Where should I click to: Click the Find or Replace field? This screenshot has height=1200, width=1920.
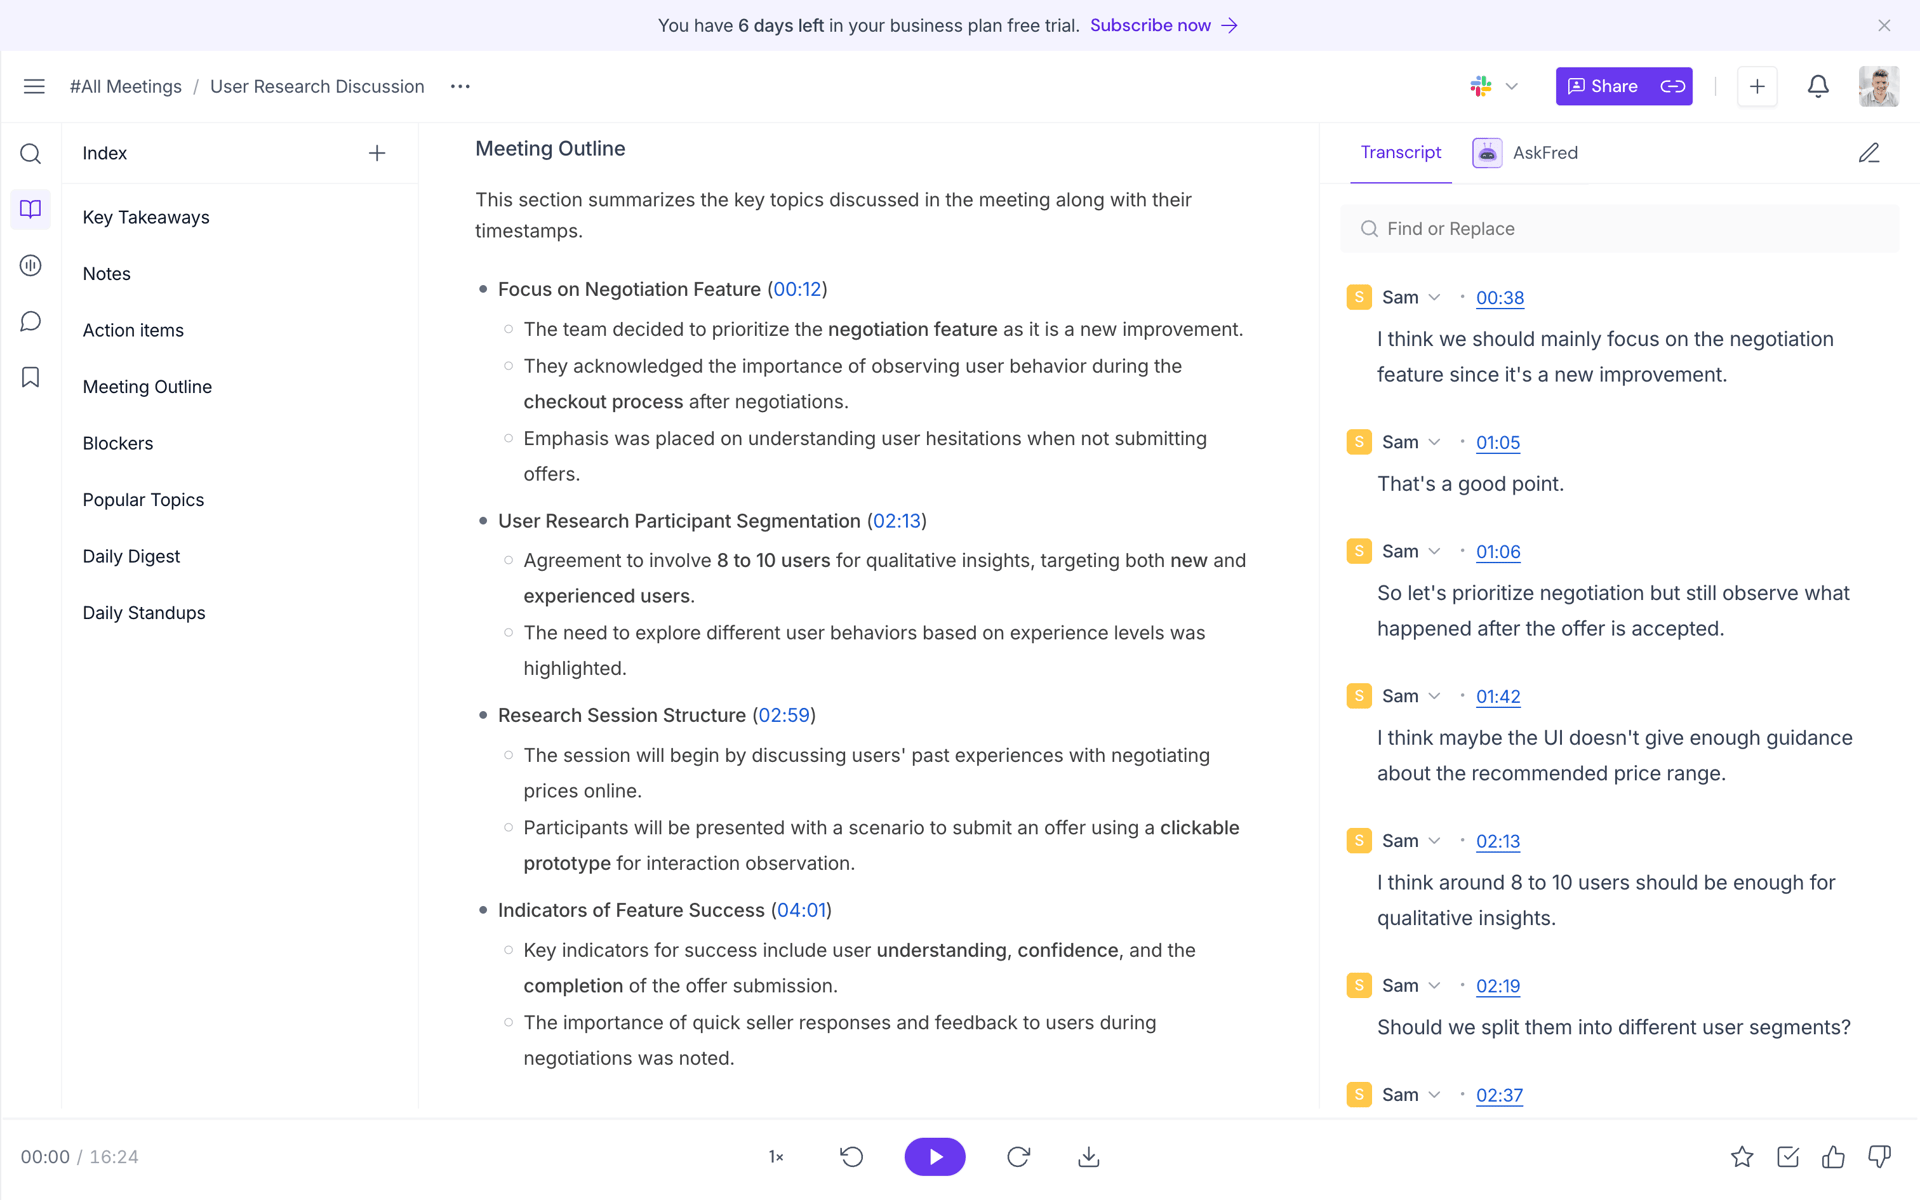pyautogui.click(x=1620, y=229)
